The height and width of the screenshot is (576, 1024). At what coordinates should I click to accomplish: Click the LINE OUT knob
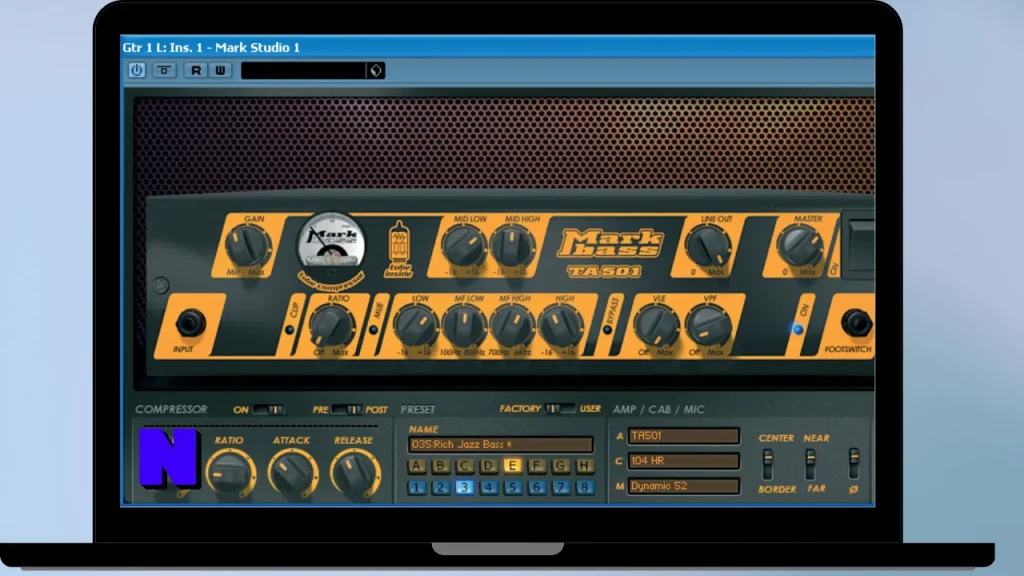[x=709, y=246]
